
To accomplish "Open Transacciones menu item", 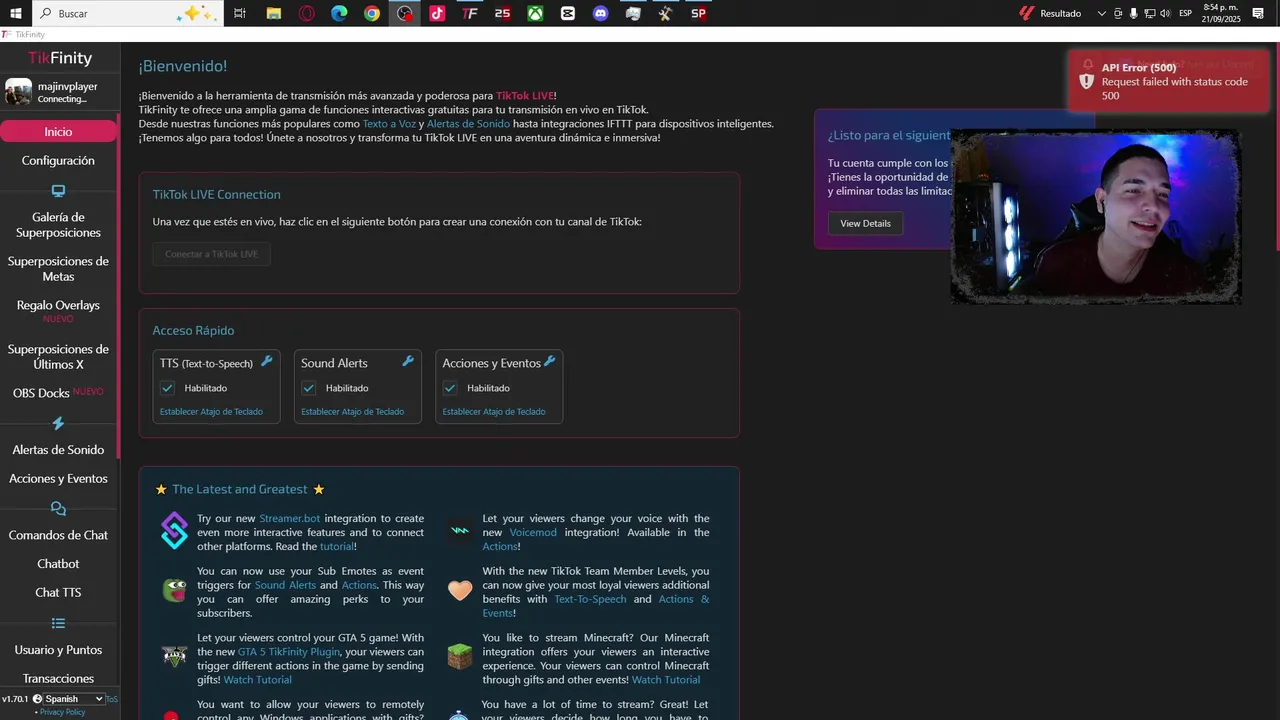I will (58, 679).
